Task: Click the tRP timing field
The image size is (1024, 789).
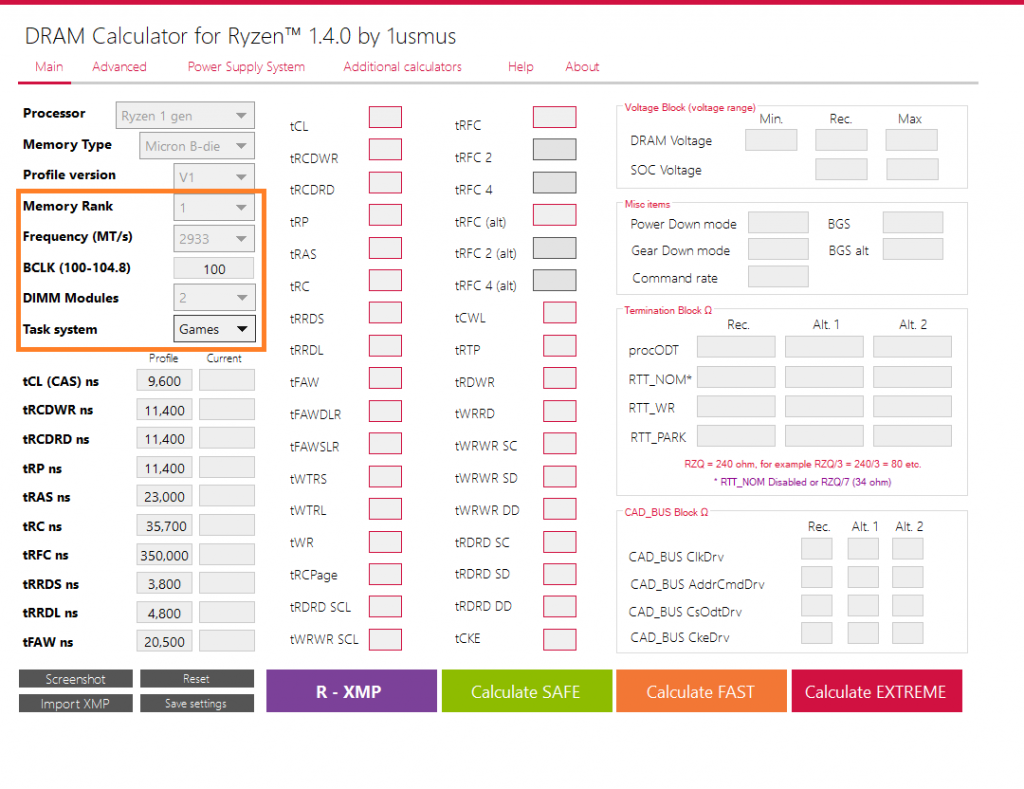Action: pyautogui.click(x=385, y=215)
